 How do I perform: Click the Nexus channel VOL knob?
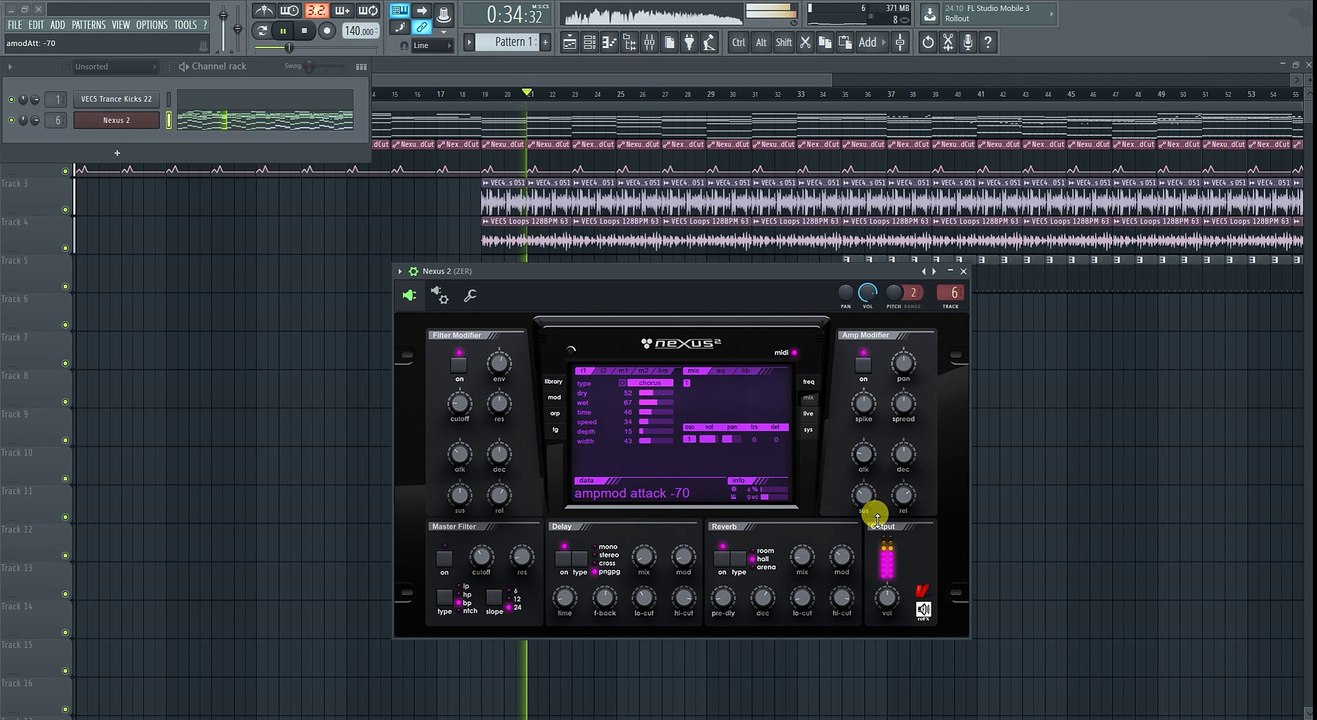coord(867,293)
